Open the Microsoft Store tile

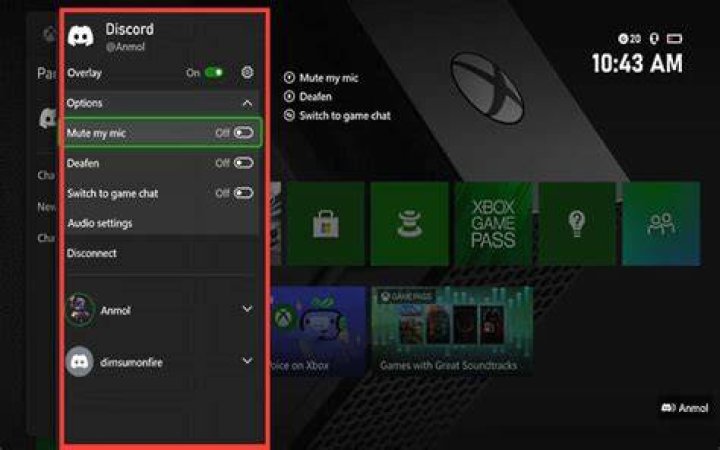[326, 224]
